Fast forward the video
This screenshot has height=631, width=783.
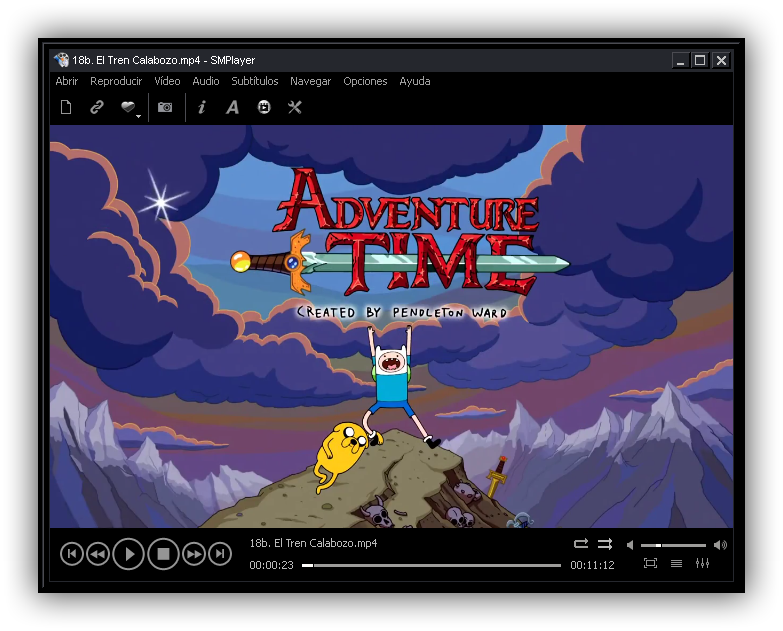click(x=194, y=554)
